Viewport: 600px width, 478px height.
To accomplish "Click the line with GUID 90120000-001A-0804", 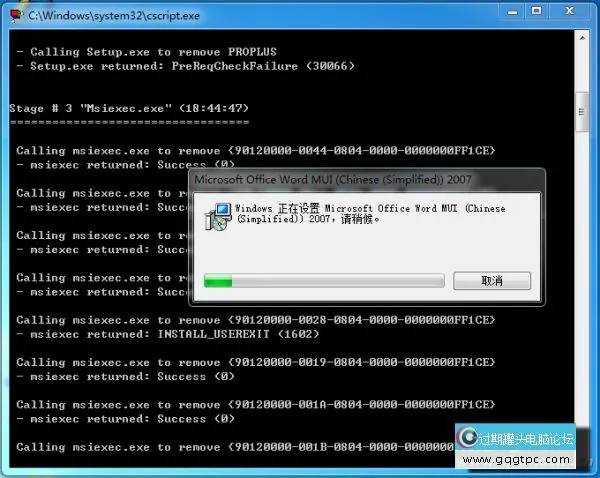I will (256, 405).
